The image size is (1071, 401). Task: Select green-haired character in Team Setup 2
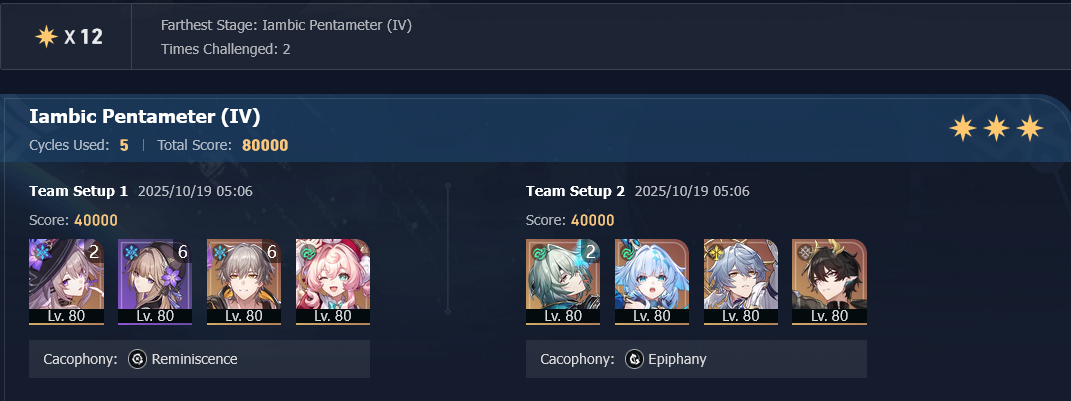(563, 281)
